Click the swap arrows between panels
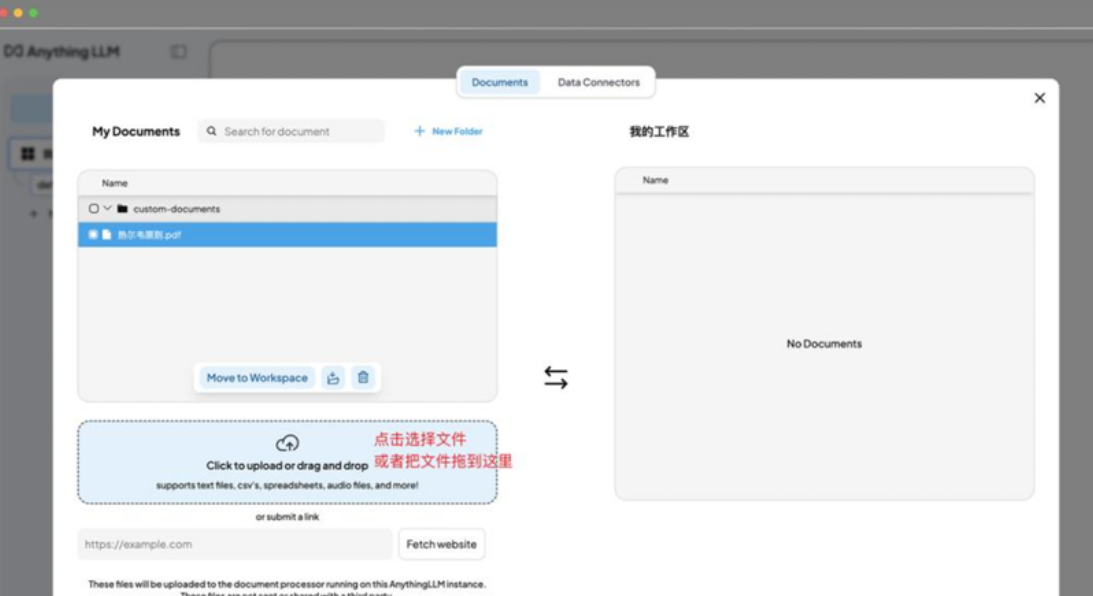The image size is (1093, 596). coord(556,377)
